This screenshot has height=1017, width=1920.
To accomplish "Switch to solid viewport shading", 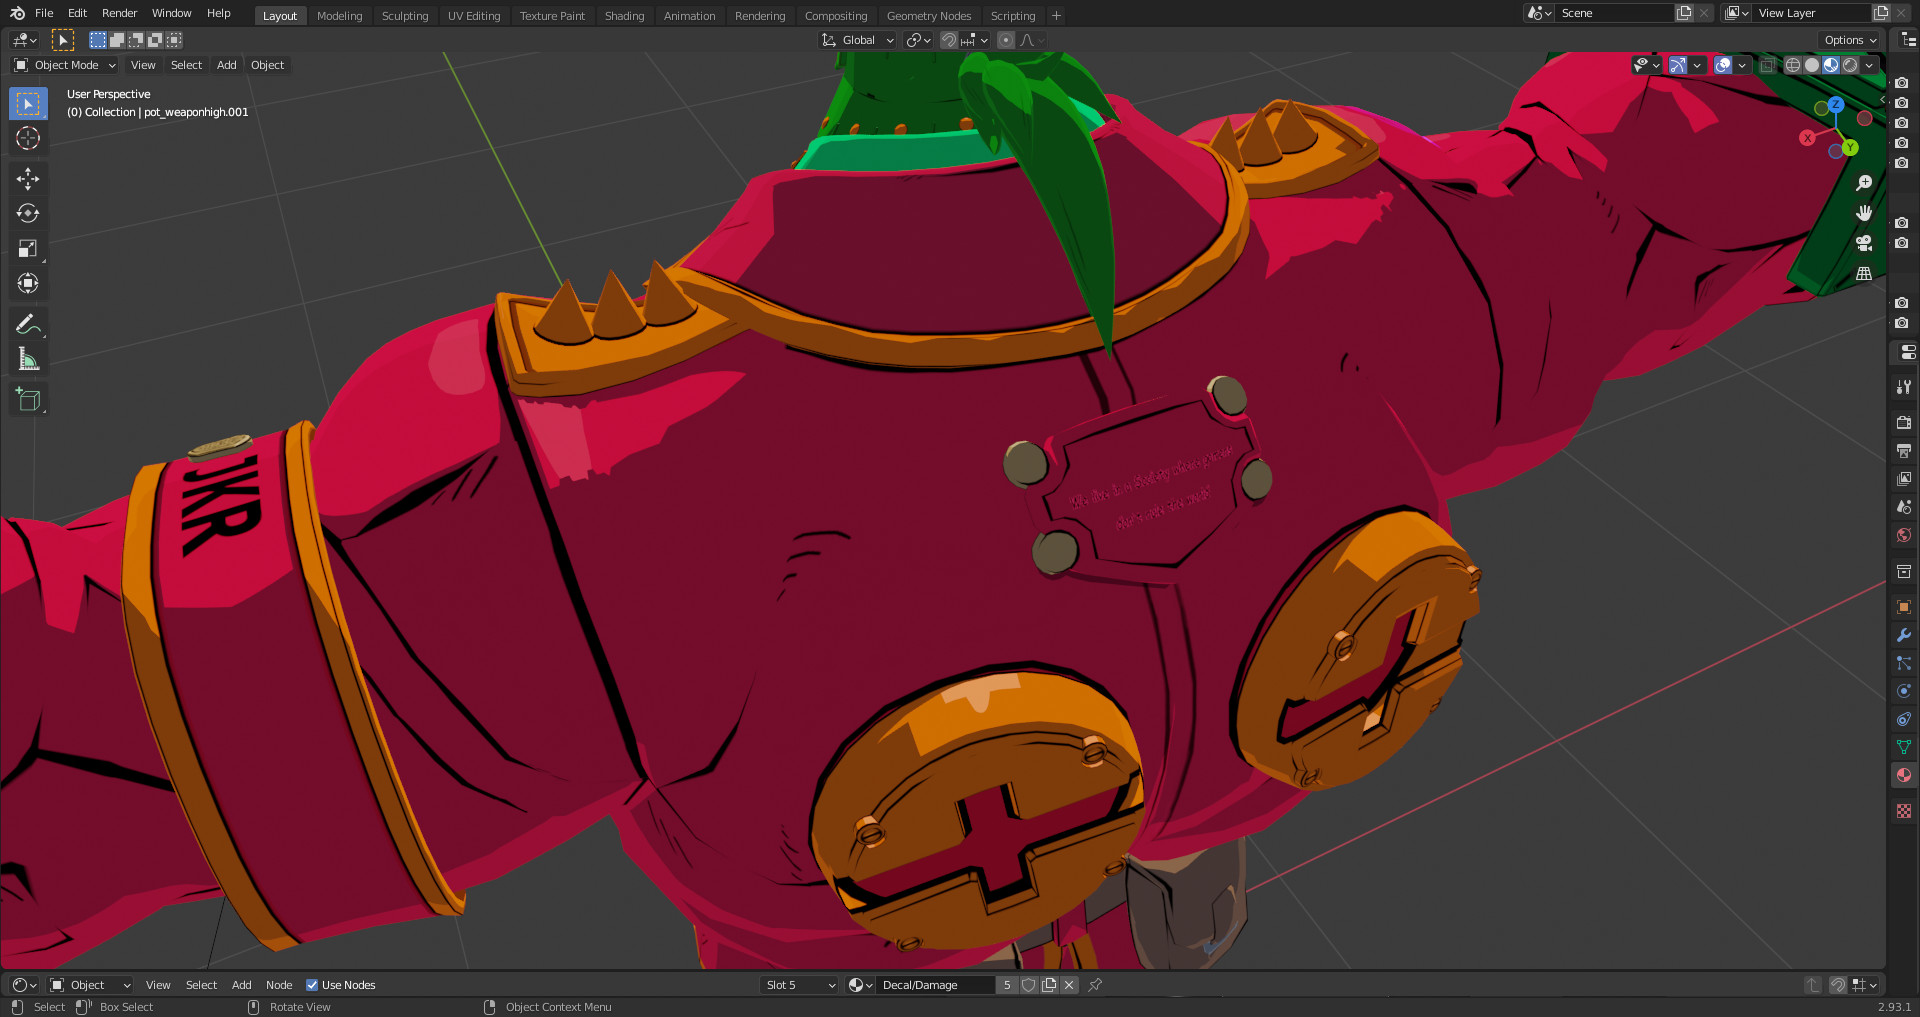I will [1812, 65].
